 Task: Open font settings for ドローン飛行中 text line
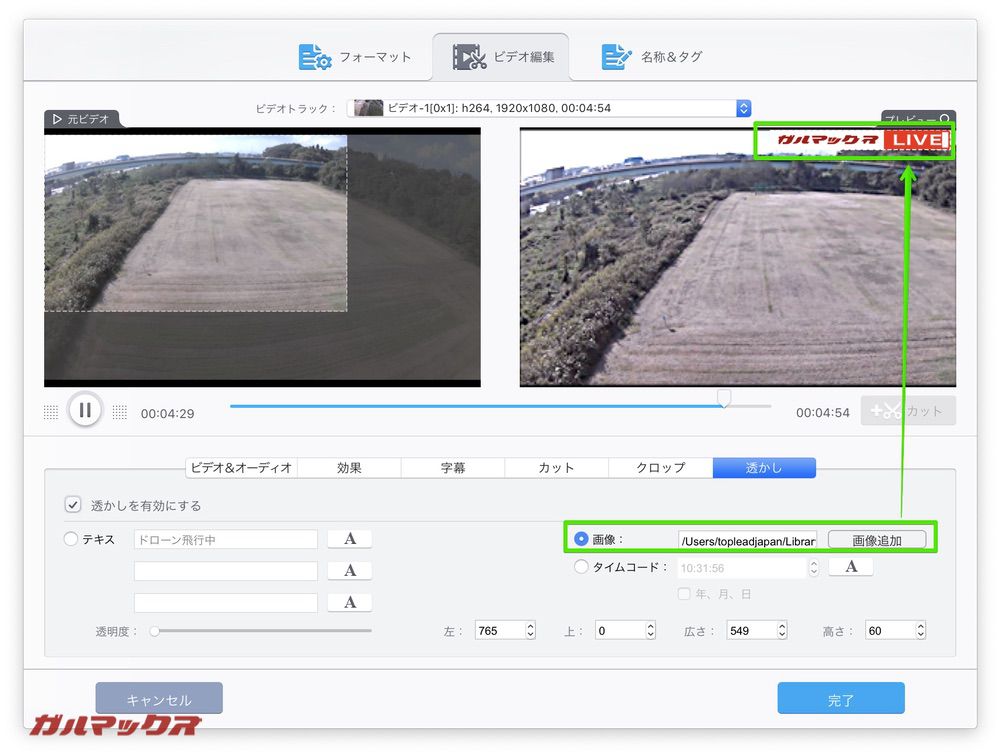[x=349, y=538]
